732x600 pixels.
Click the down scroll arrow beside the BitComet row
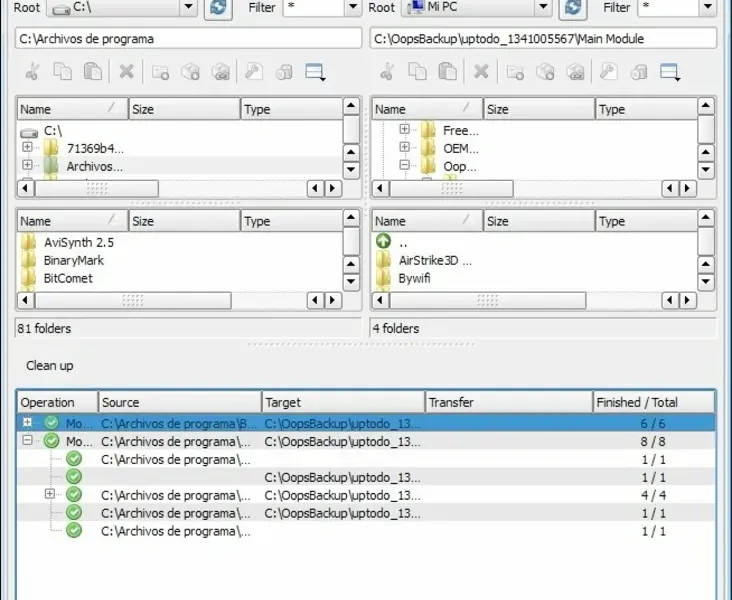(351, 282)
